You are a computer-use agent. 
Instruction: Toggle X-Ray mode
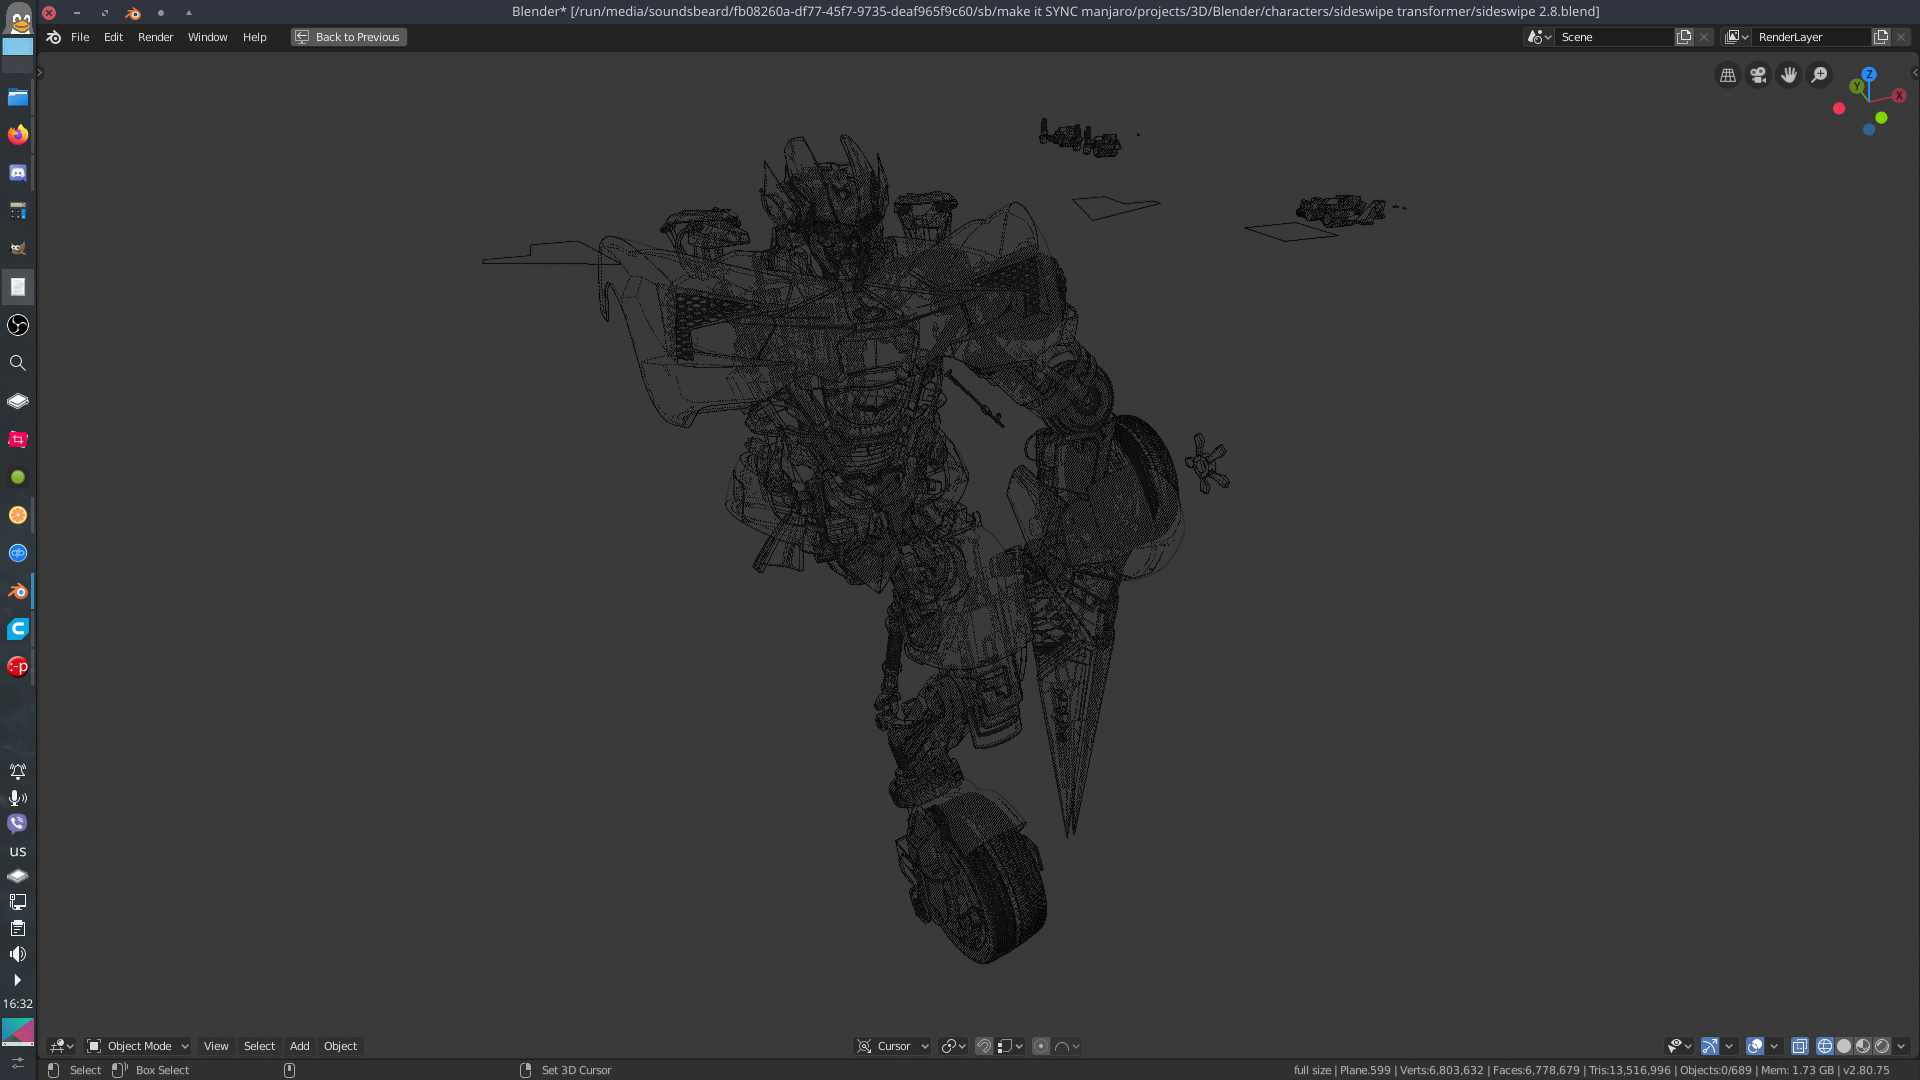coord(1800,1046)
